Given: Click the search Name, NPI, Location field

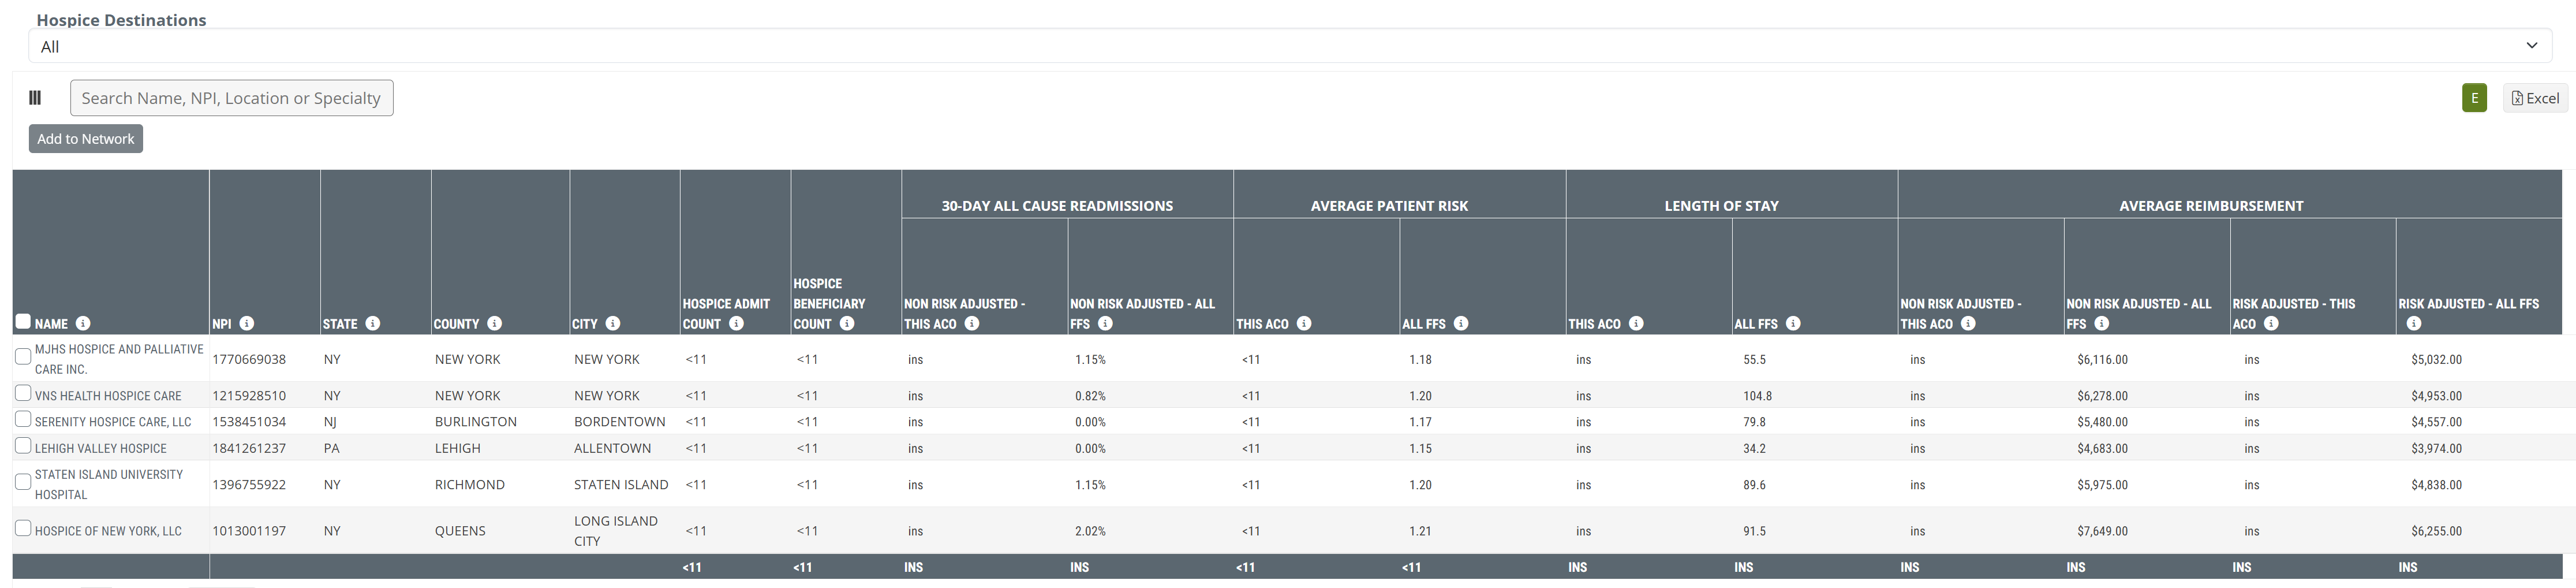Looking at the screenshot, I should 231,98.
